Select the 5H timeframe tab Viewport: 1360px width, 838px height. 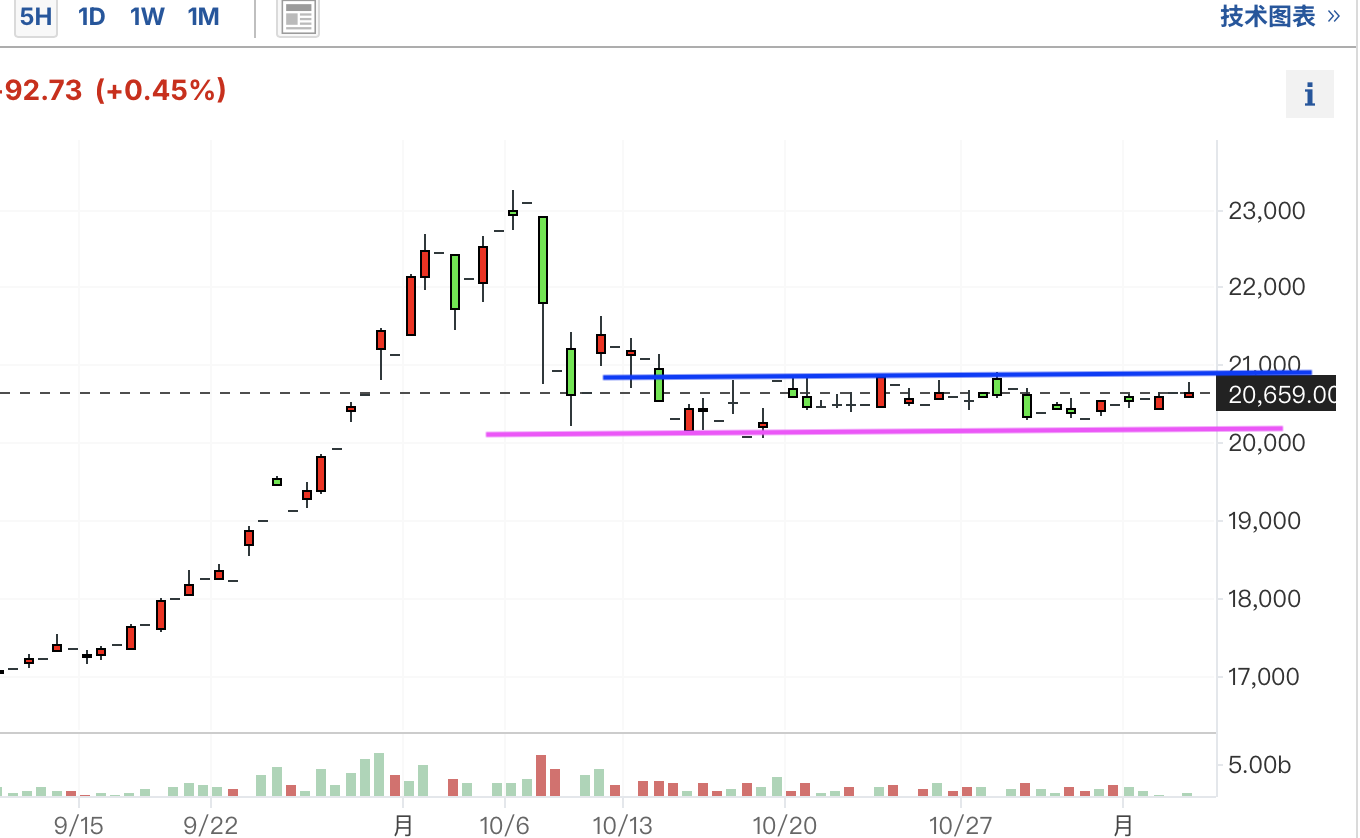(35, 17)
